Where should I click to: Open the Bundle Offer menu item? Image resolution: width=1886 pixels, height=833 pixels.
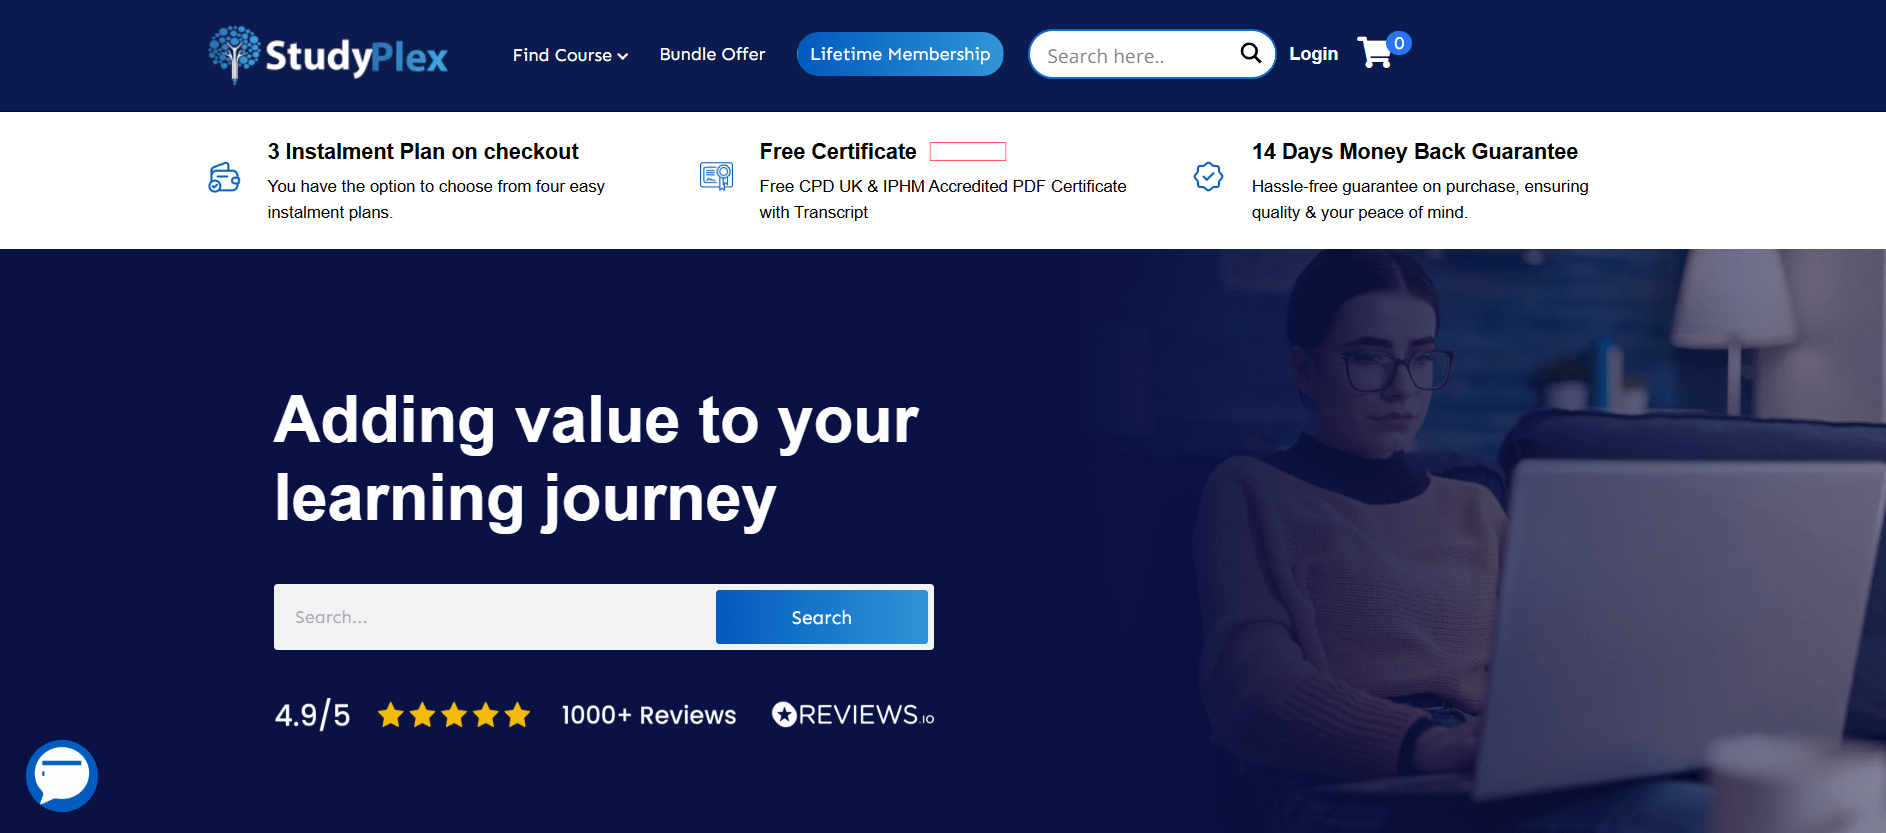point(712,54)
